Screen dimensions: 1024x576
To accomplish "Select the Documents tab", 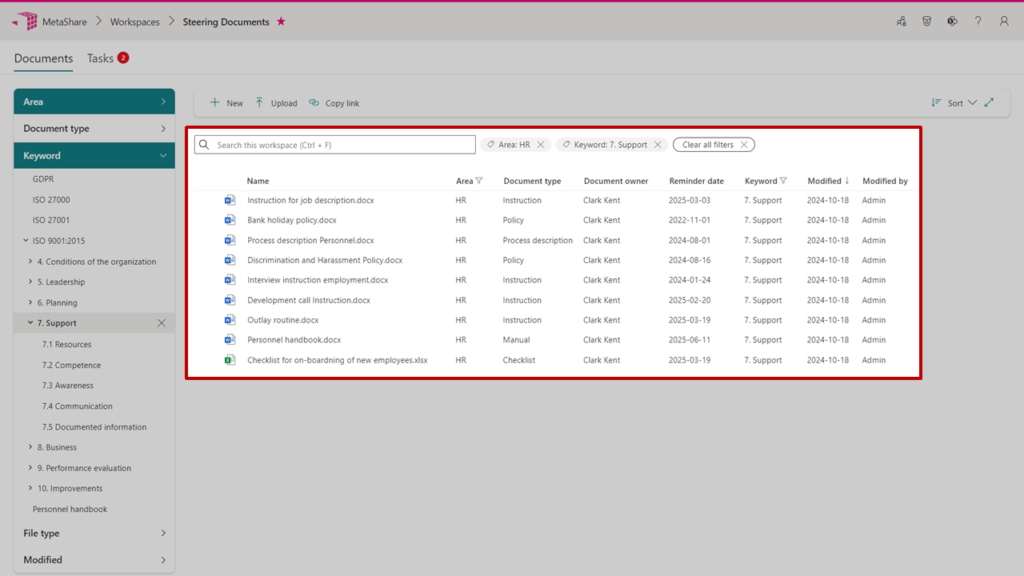I will coord(43,58).
